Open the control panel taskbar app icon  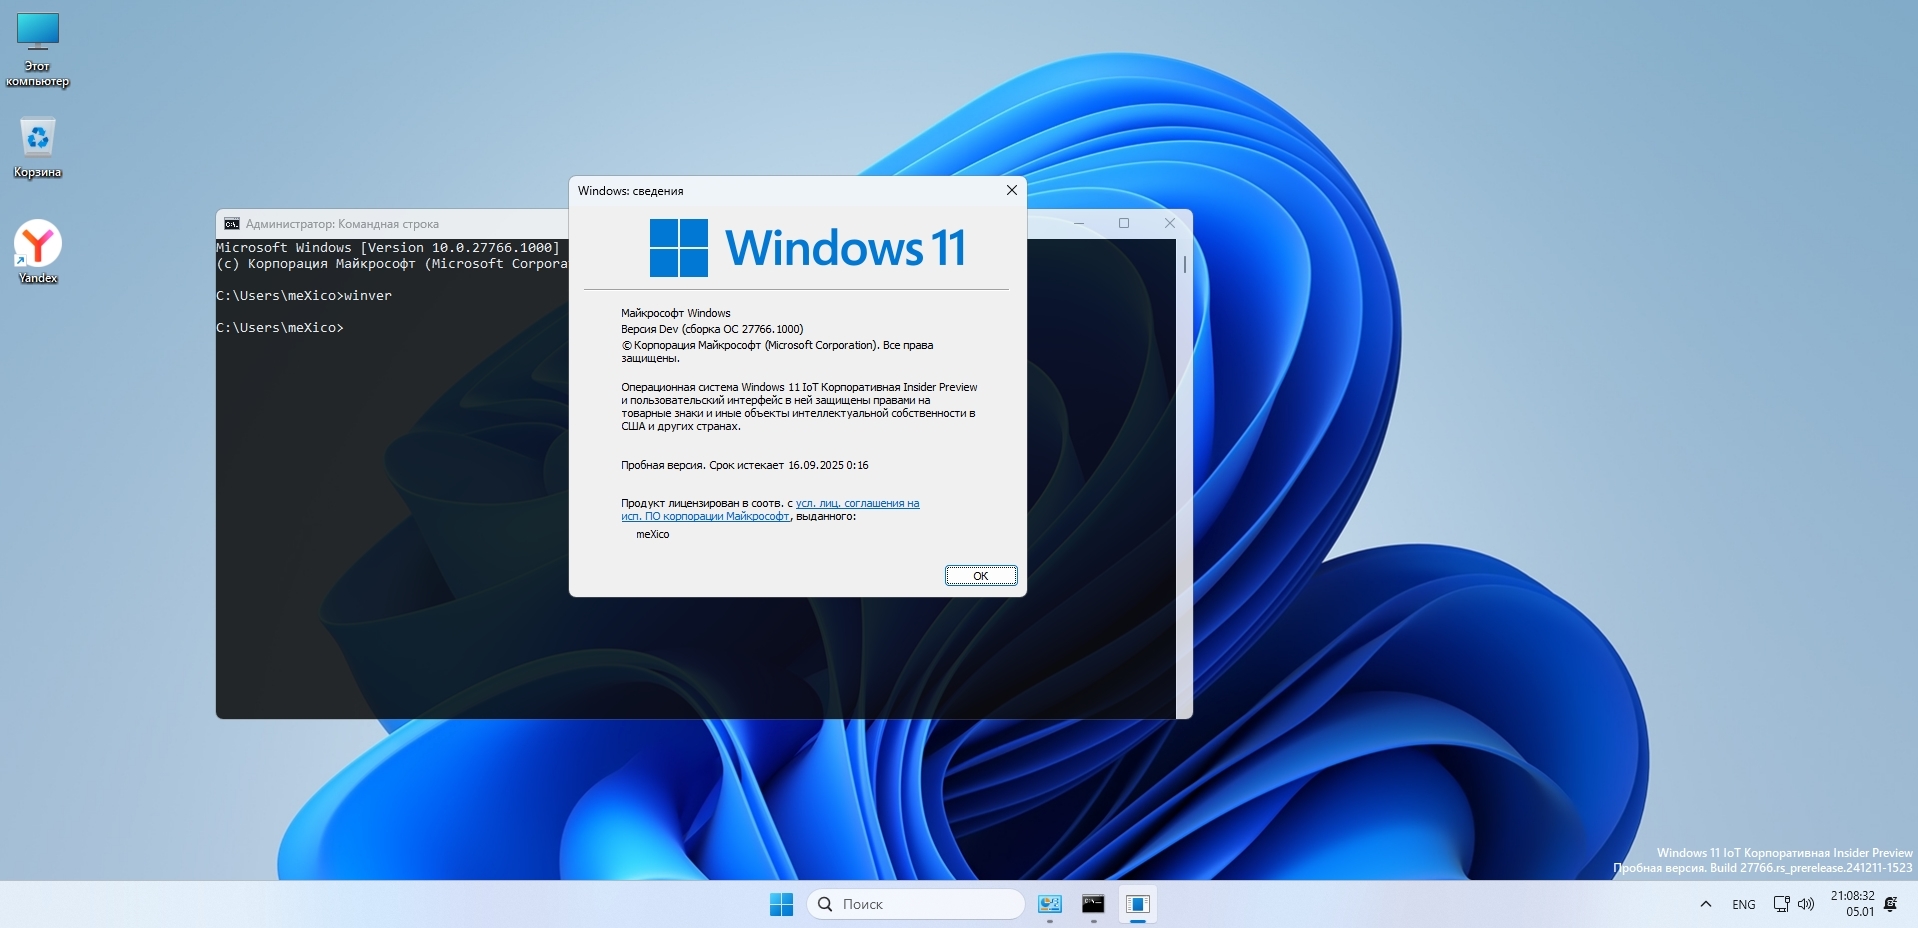coord(1049,904)
